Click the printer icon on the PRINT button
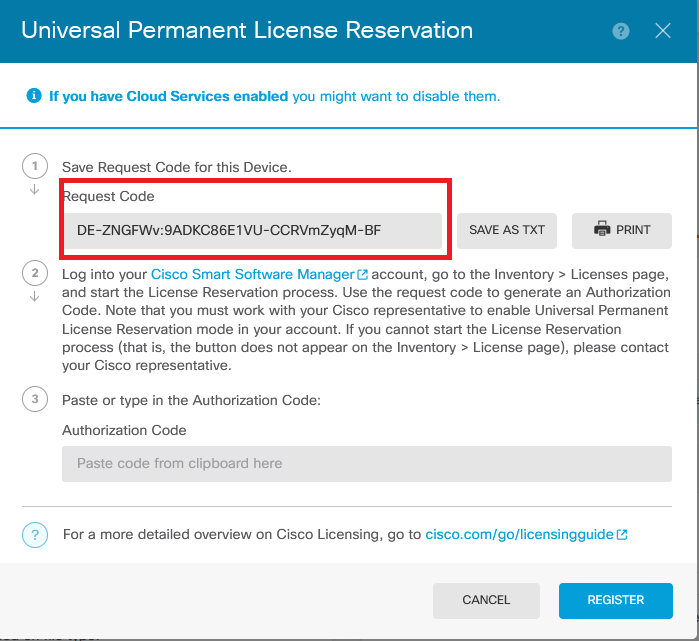Viewport: 699px width, 641px height. [602, 229]
